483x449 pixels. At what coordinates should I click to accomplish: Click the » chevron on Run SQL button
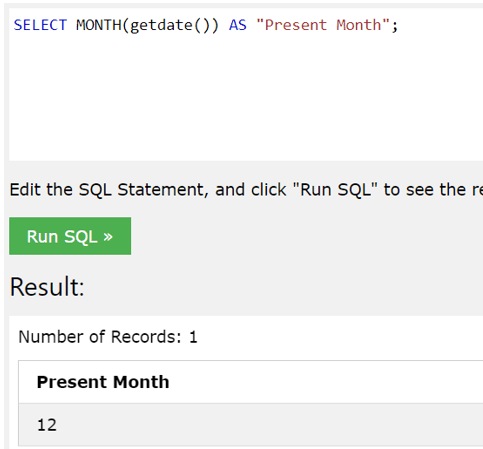pos(108,237)
